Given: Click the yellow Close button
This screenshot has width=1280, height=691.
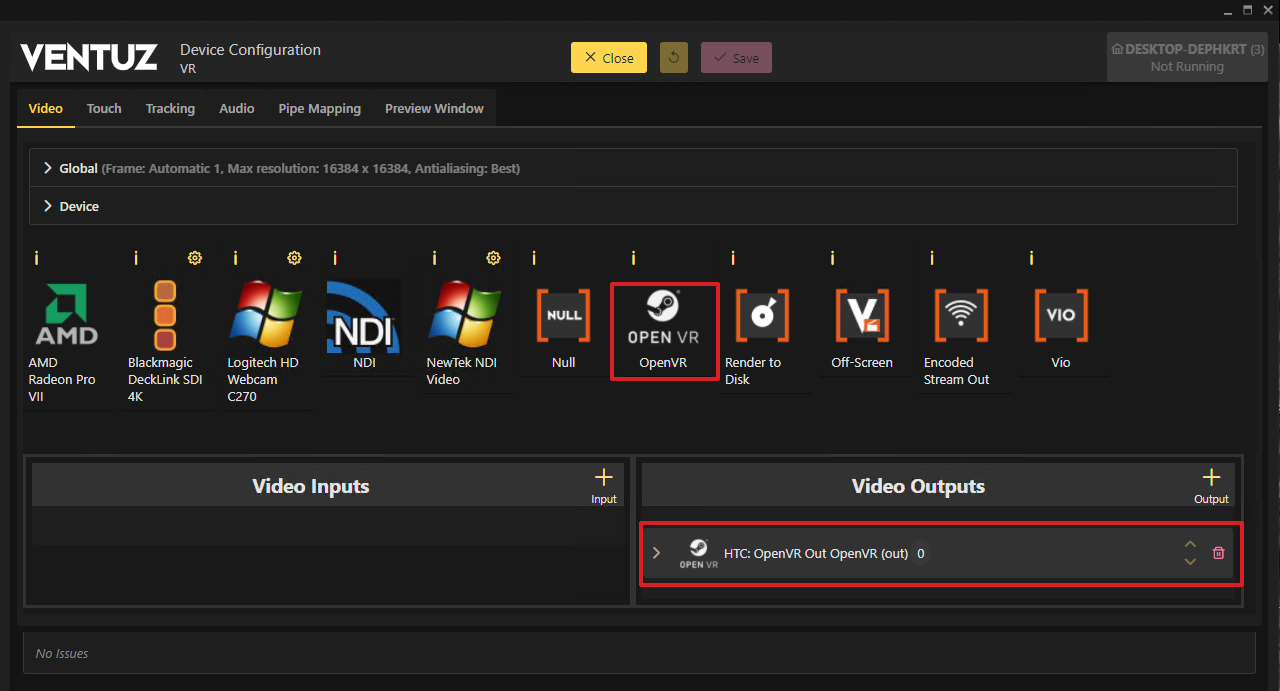Looking at the screenshot, I should (x=608, y=58).
